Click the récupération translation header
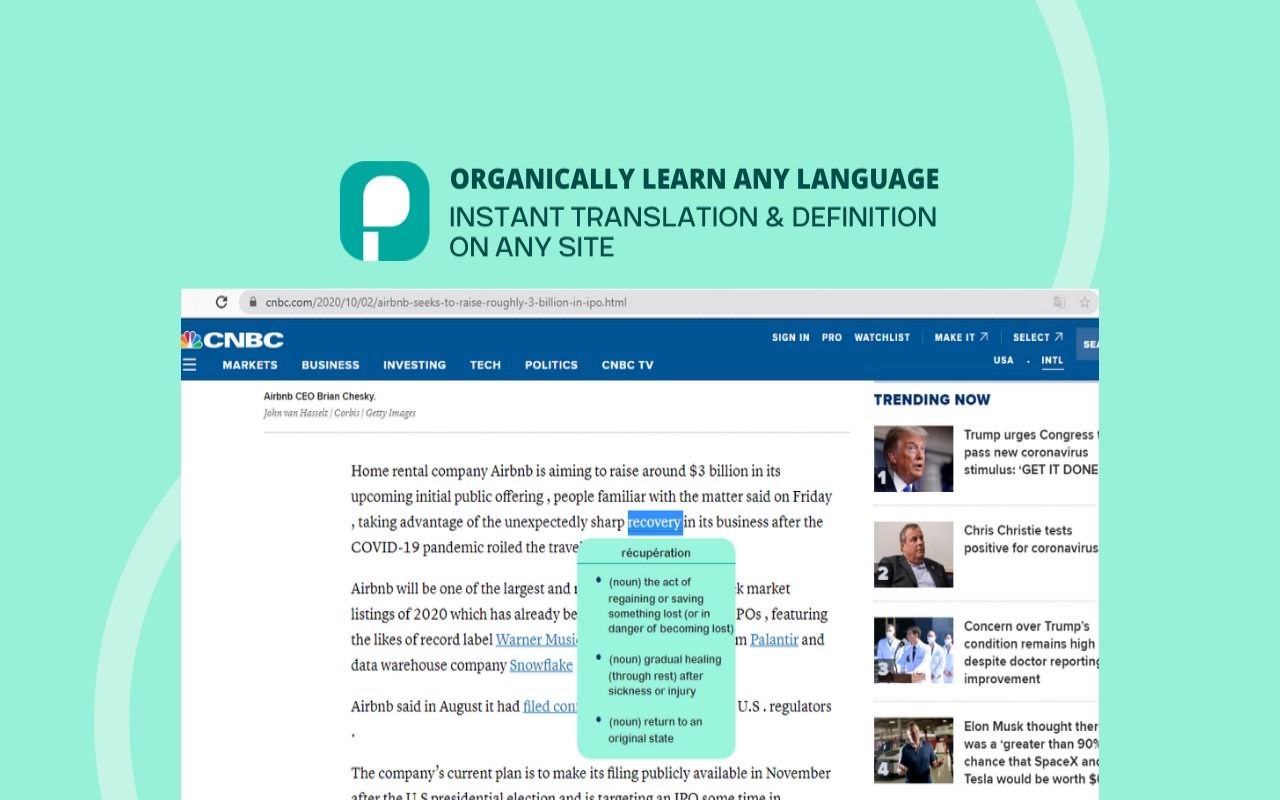 tap(656, 552)
